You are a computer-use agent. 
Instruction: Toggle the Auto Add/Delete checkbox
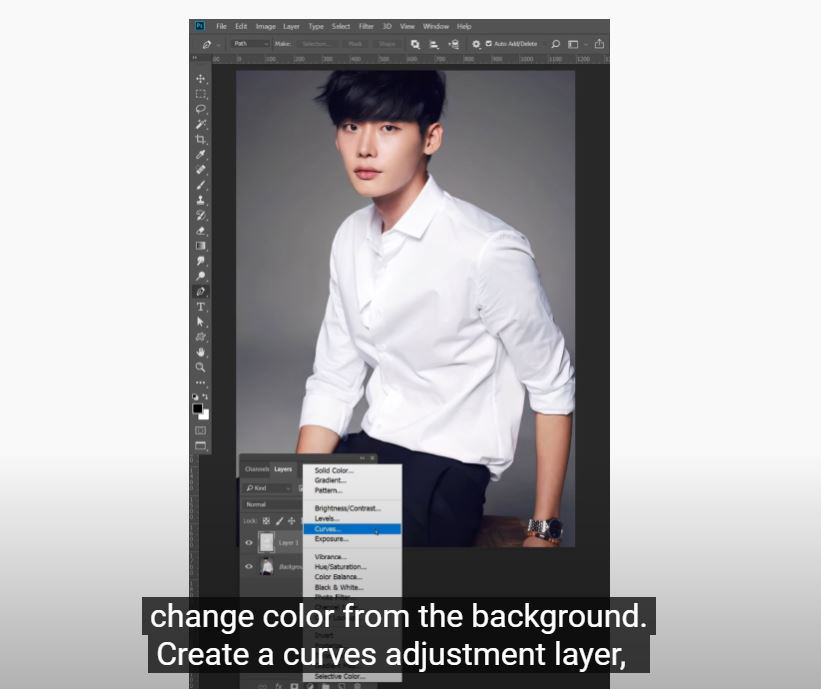(489, 44)
